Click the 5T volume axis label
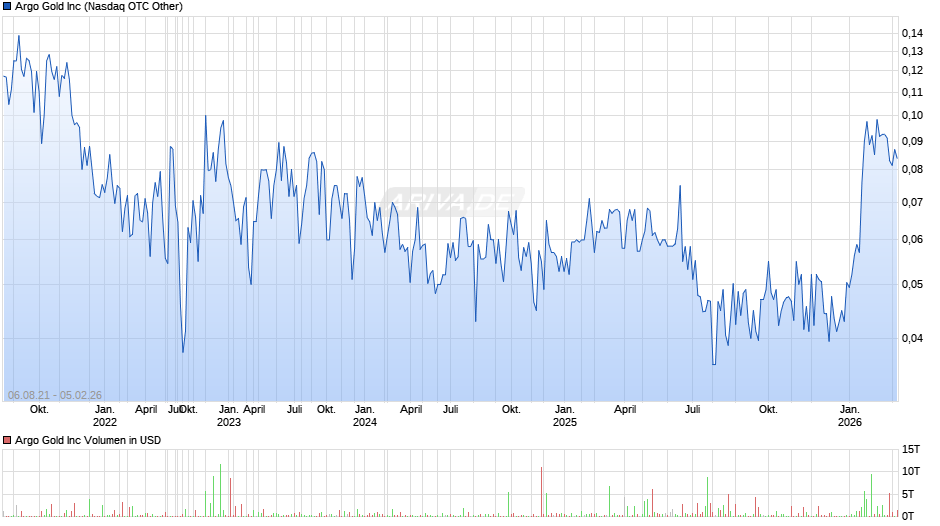The width and height of the screenshot is (940, 526). pyautogui.click(x=908, y=494)
